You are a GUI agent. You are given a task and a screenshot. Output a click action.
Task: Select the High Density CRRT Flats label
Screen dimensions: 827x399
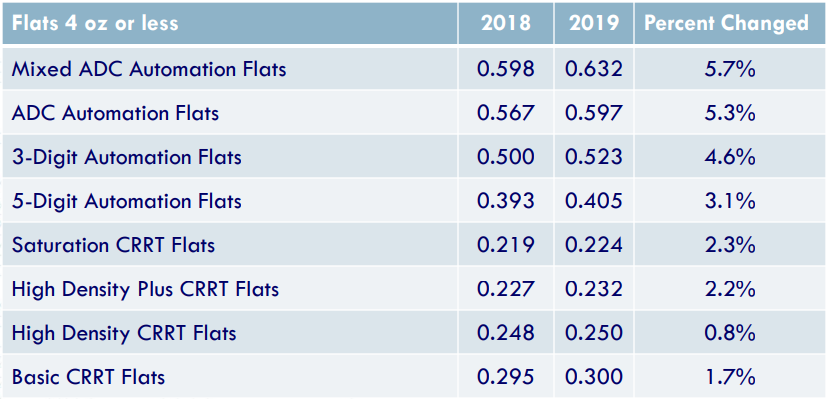(124, 333)
